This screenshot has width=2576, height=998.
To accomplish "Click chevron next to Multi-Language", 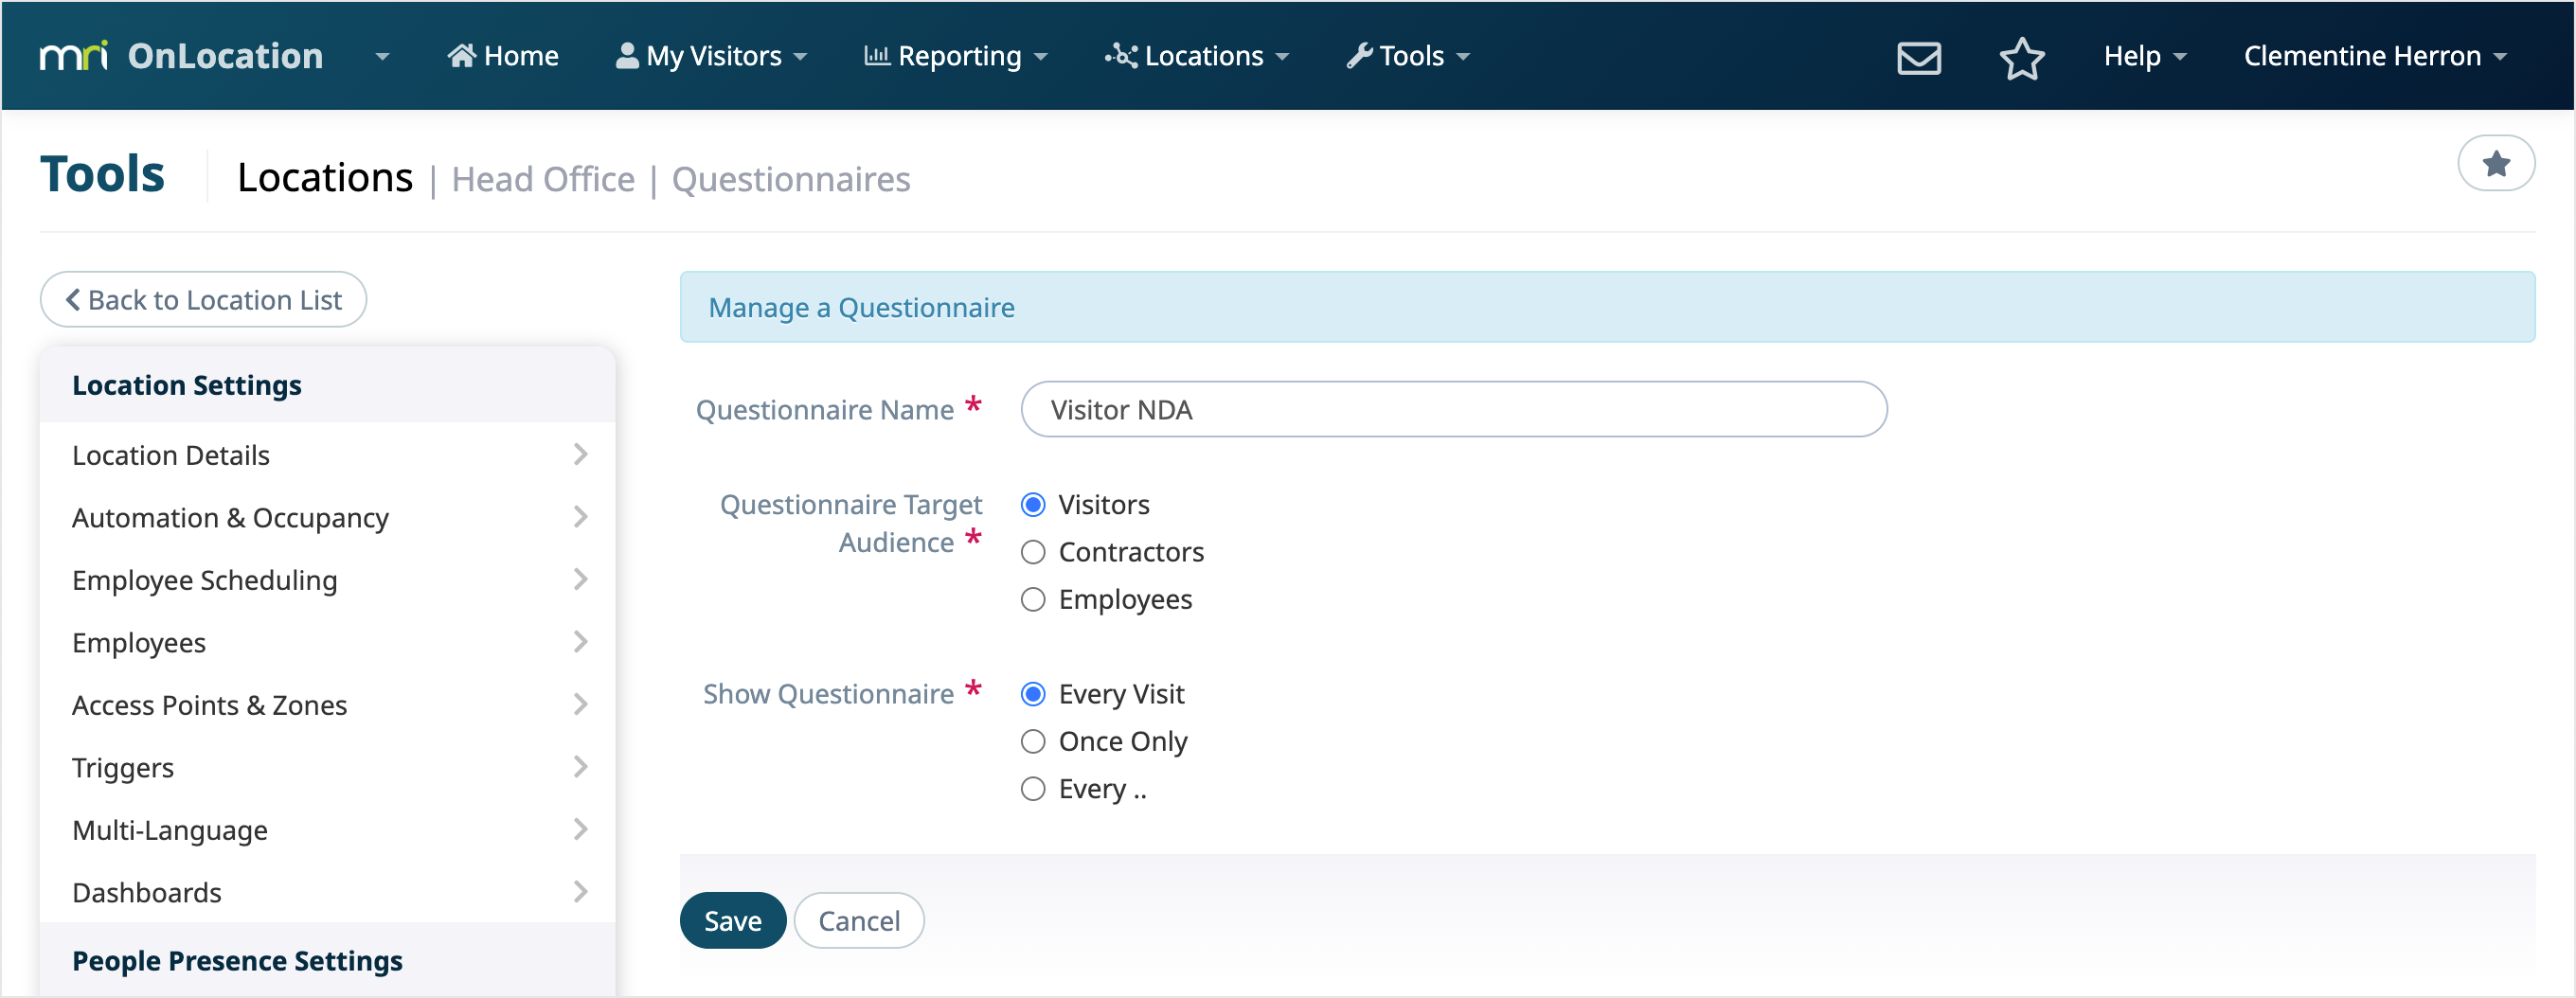I will pyautogui.click(x=580, y=829).
